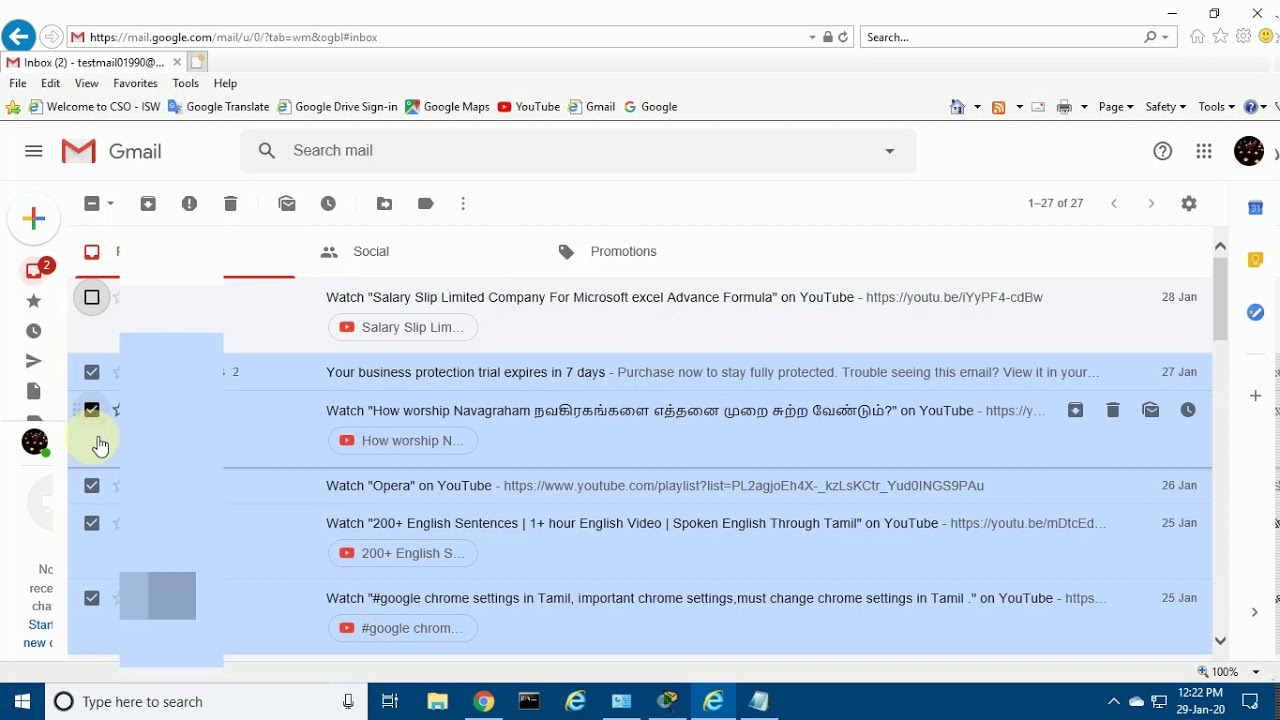Open the Google apps grid
This screenshot has height=720, width=1280.
pyautogui.click(x=1204, y=151)
